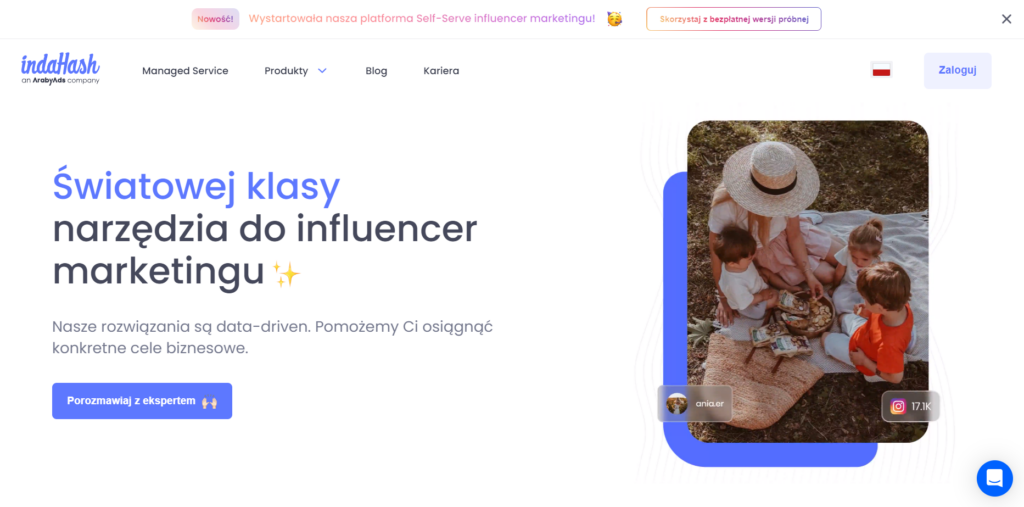Close the announcement banner with X

coord(1006,19)
